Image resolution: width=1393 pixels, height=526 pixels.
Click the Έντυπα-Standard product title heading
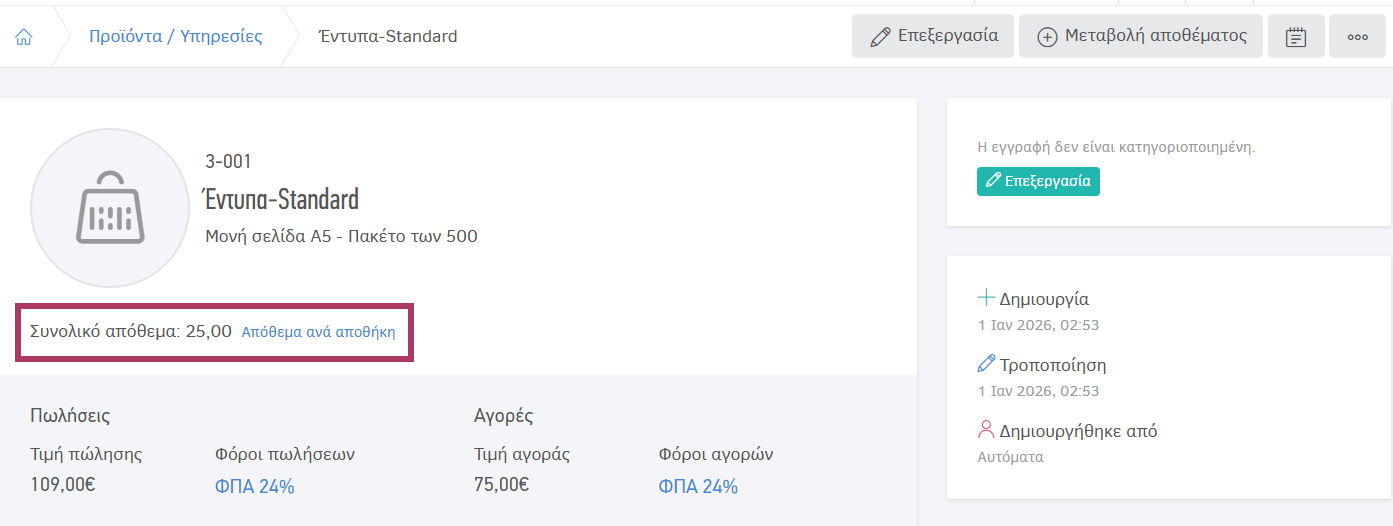tap(281, 199)
